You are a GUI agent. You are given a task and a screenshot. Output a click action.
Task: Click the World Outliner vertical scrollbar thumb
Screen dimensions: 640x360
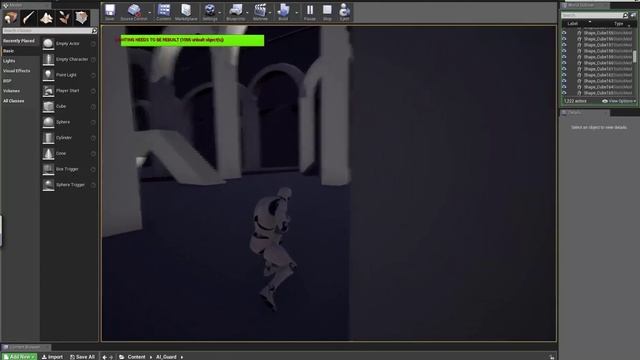click(x=634, y=56)
